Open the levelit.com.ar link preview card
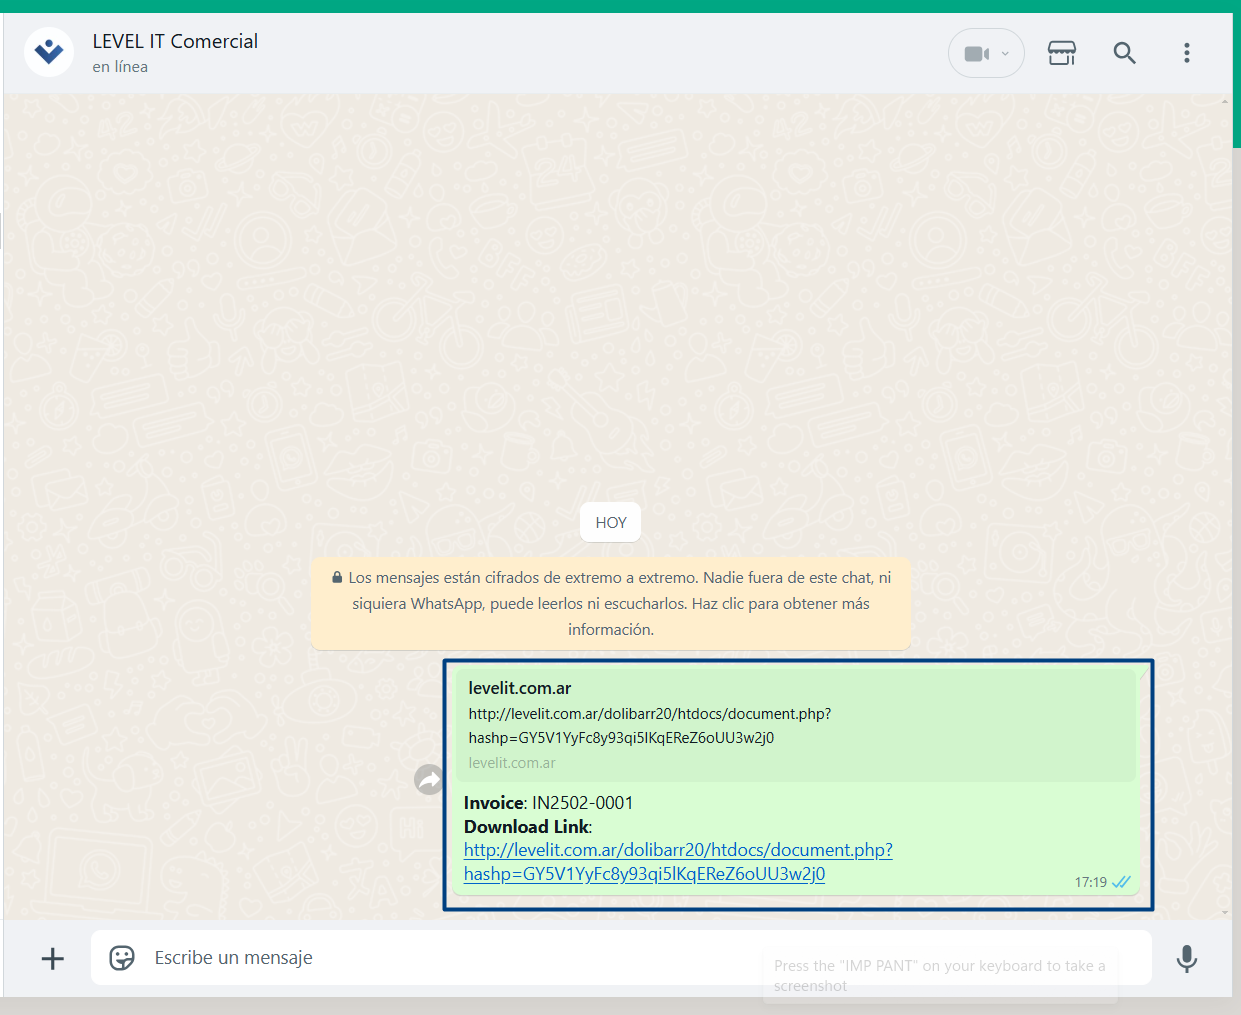 (x=795, y=725)
